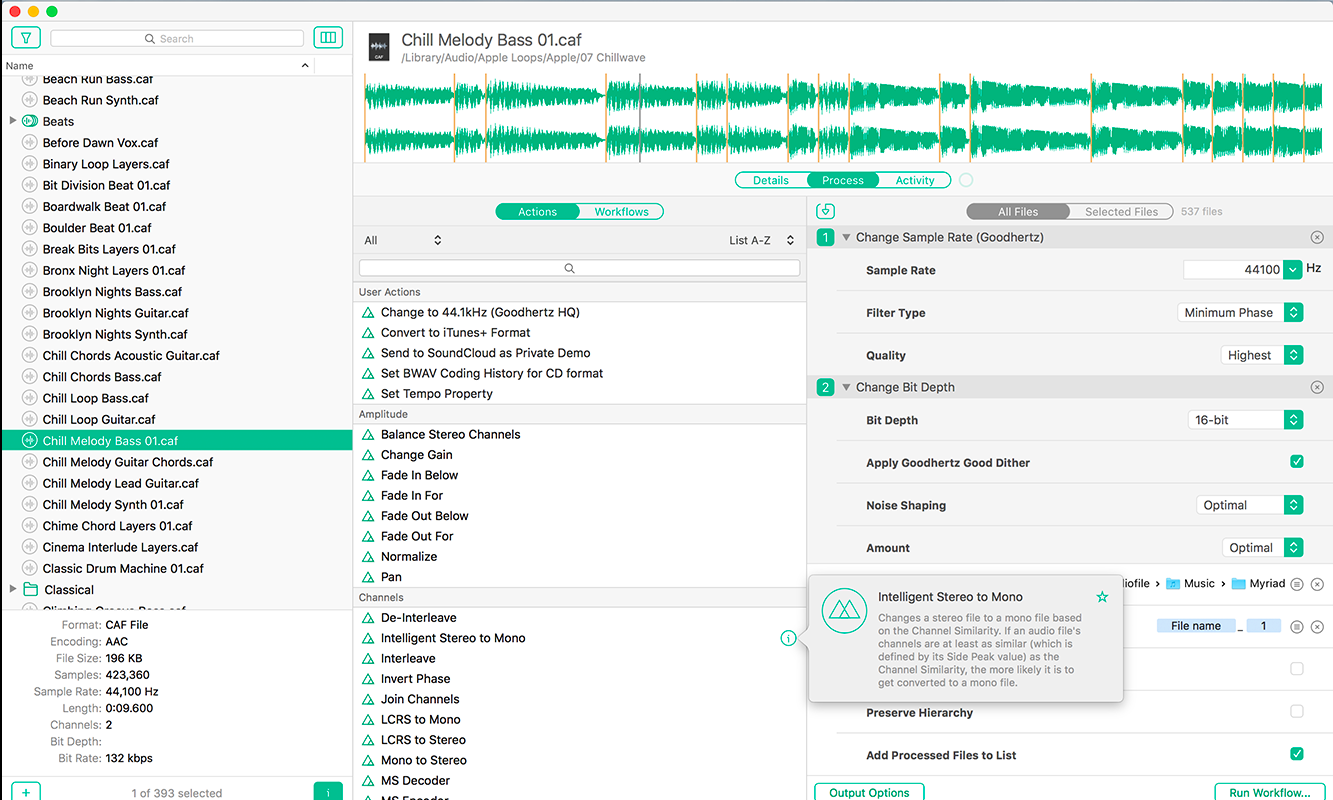Select the Balance Stereo Channels action
This screenshot has height=800, width=1333.
pyautogui.click(x=450, y=434)
